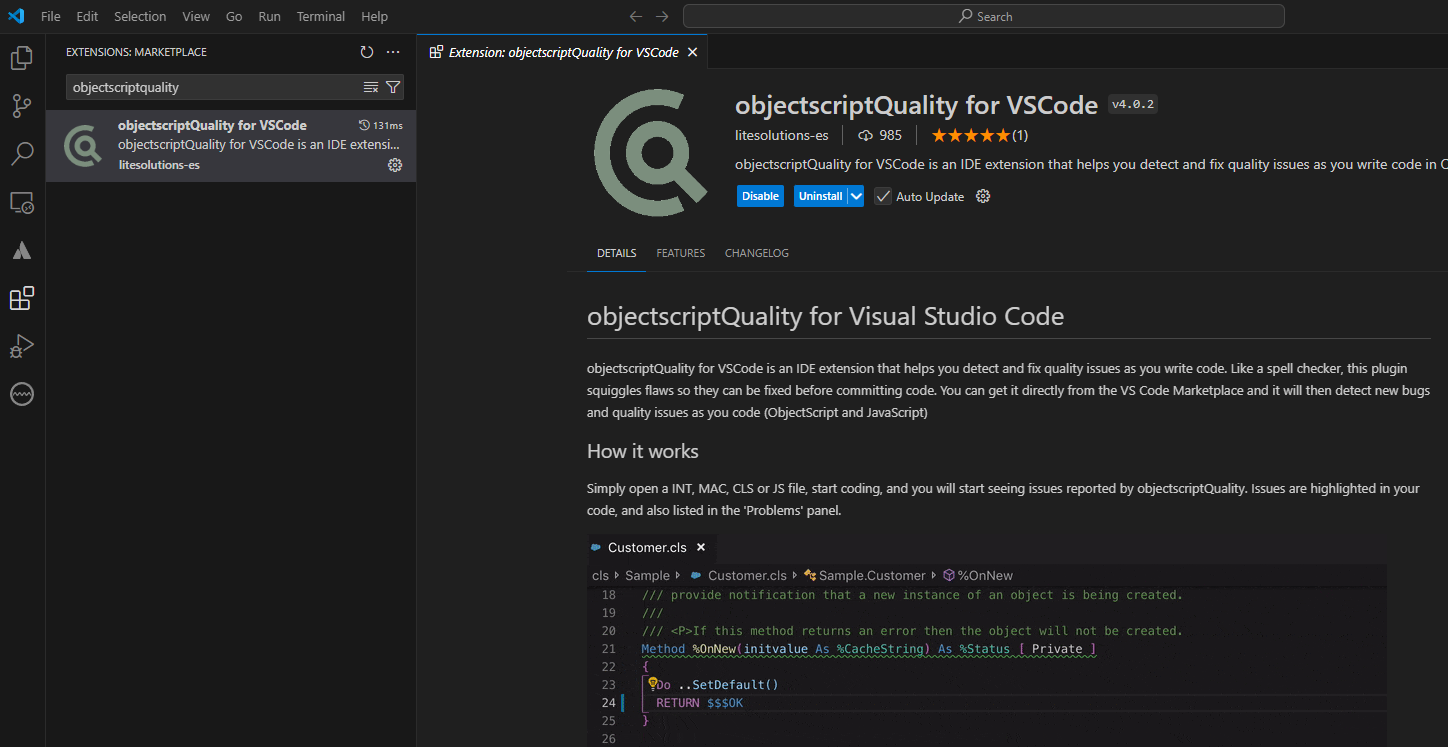Click the Customer.cls tab in screenshot image
This screenshot has height=747, width=1448.
[650, 547]
